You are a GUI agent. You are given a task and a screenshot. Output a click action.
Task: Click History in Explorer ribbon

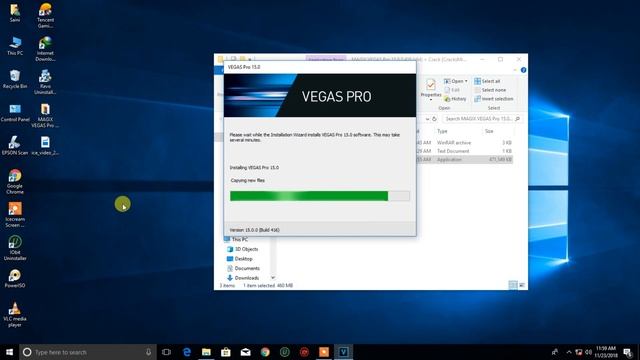click(x=455, y=99)
